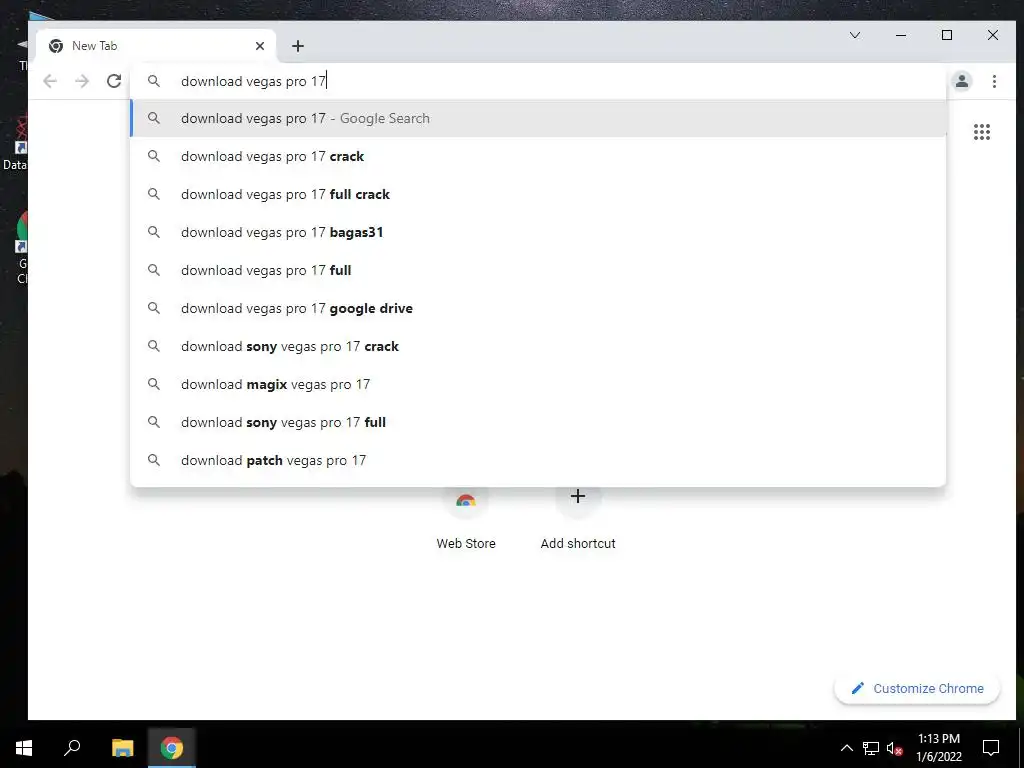Screen dimensions: 1024x768
Task: Open the Windows Start menu
Action: click(24, 748)
